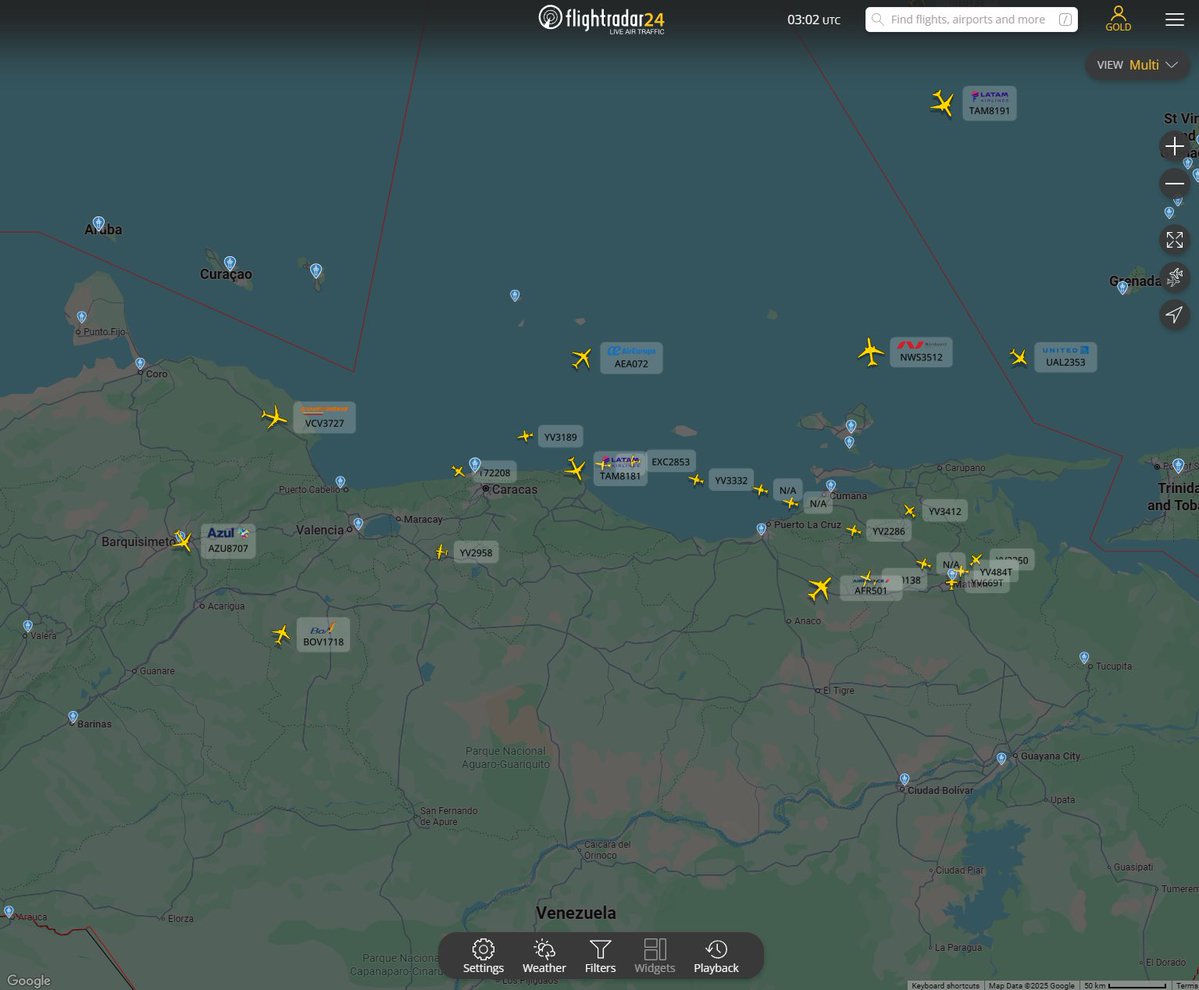This screenshot has height=990, width=1199.
Task: Toggle fullscreen map view
Action: 1175,240
